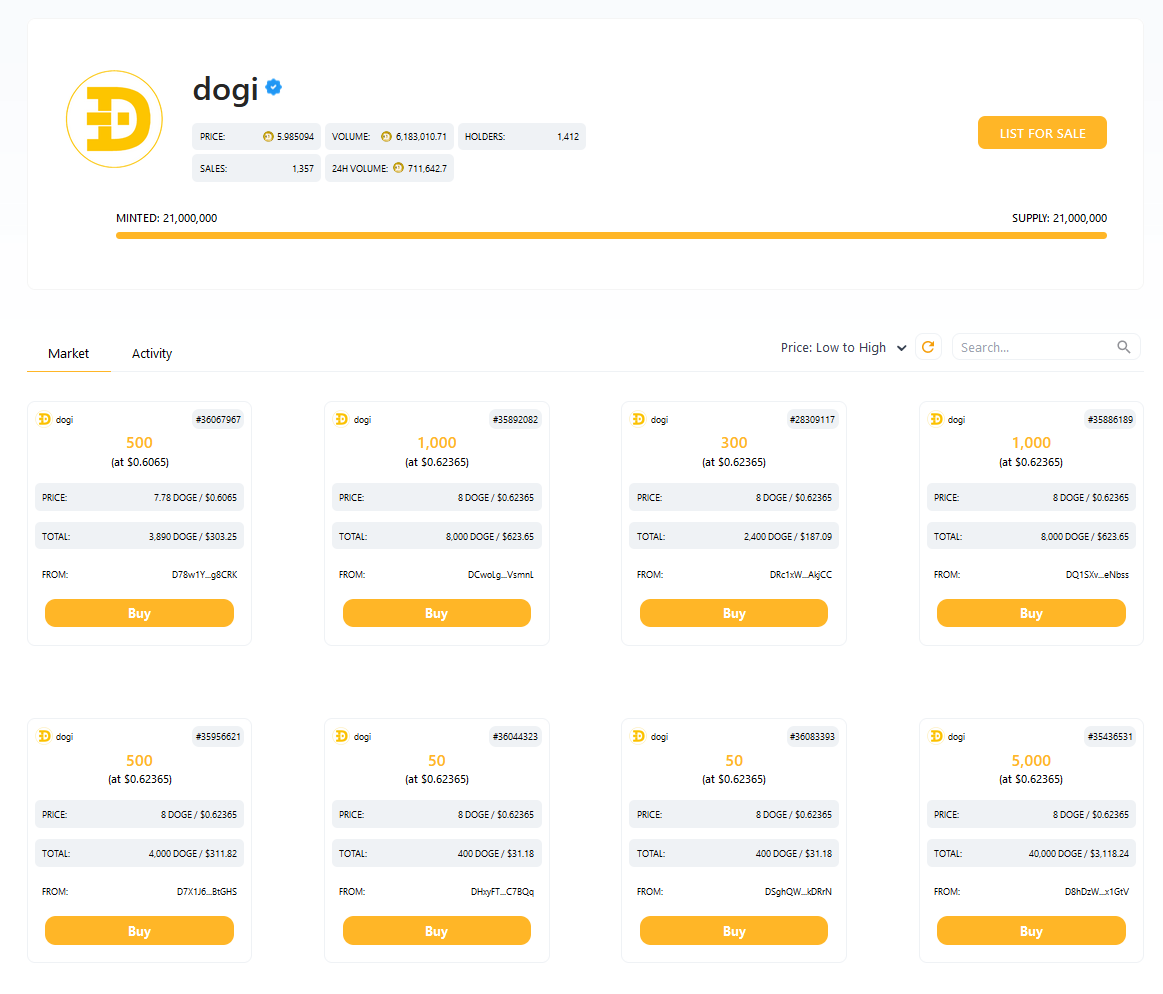The width and height of the screenshot is (1163, 994).
Task: Buy the 5,000 dogi listing for 40,000 DOGE
Action: pos(1031,931)
